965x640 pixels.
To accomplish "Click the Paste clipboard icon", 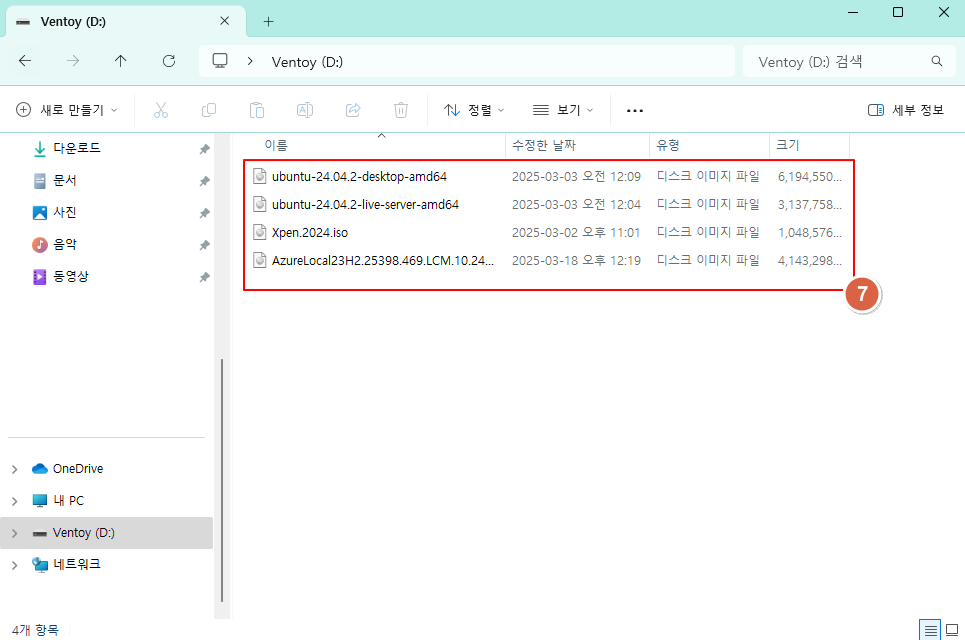I will coord(257,110).
